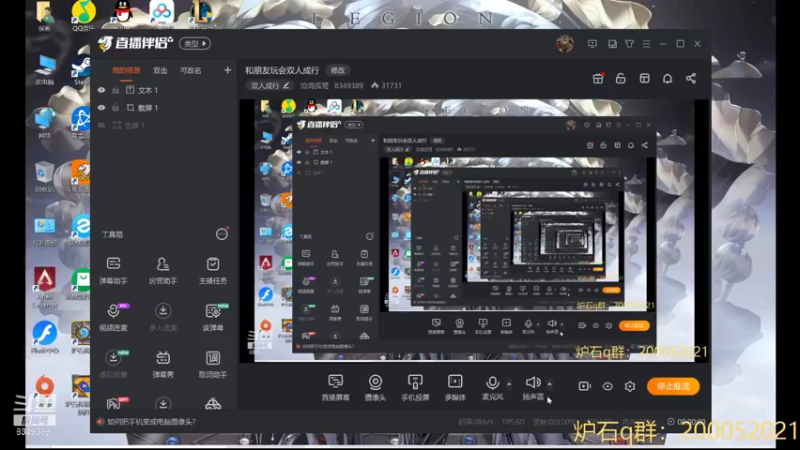Click 停止推流 stop streaming button
This screenshot has width=800, height=450.
[673, 386]
